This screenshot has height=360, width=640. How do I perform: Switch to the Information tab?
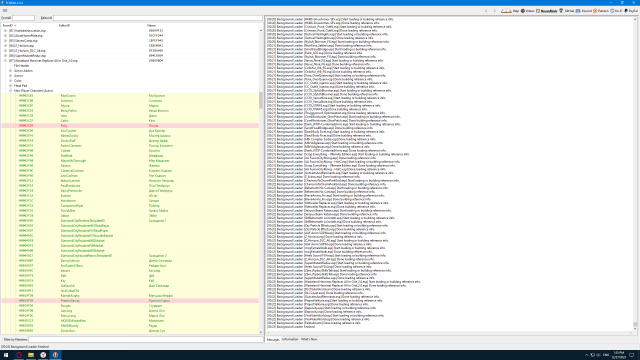pyautogui.click(x=290, y=340)
